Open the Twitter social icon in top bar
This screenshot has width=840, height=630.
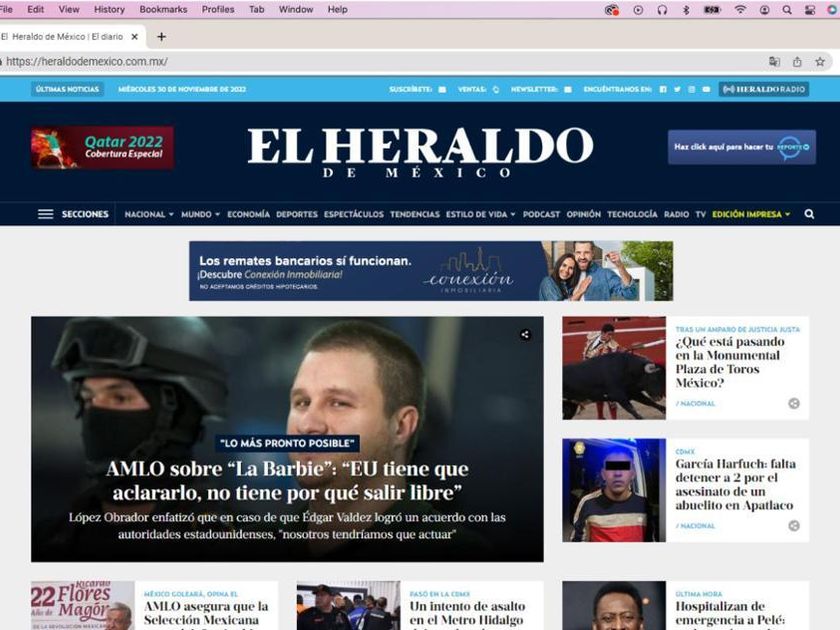[677, 89]
